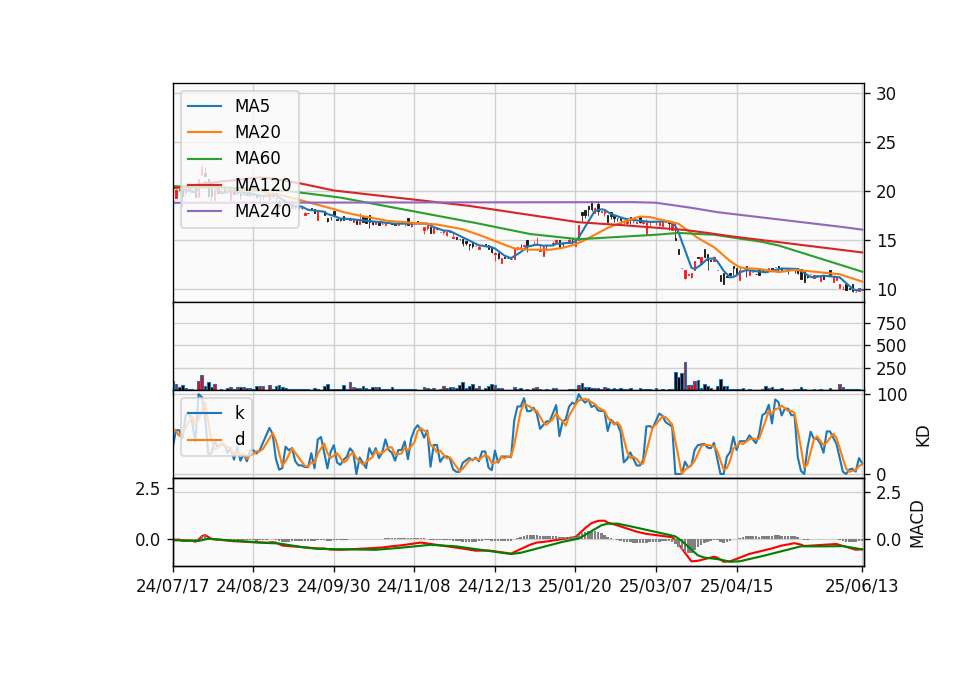Click the MA240 legend label
The image size is (960, 690).
263,211
